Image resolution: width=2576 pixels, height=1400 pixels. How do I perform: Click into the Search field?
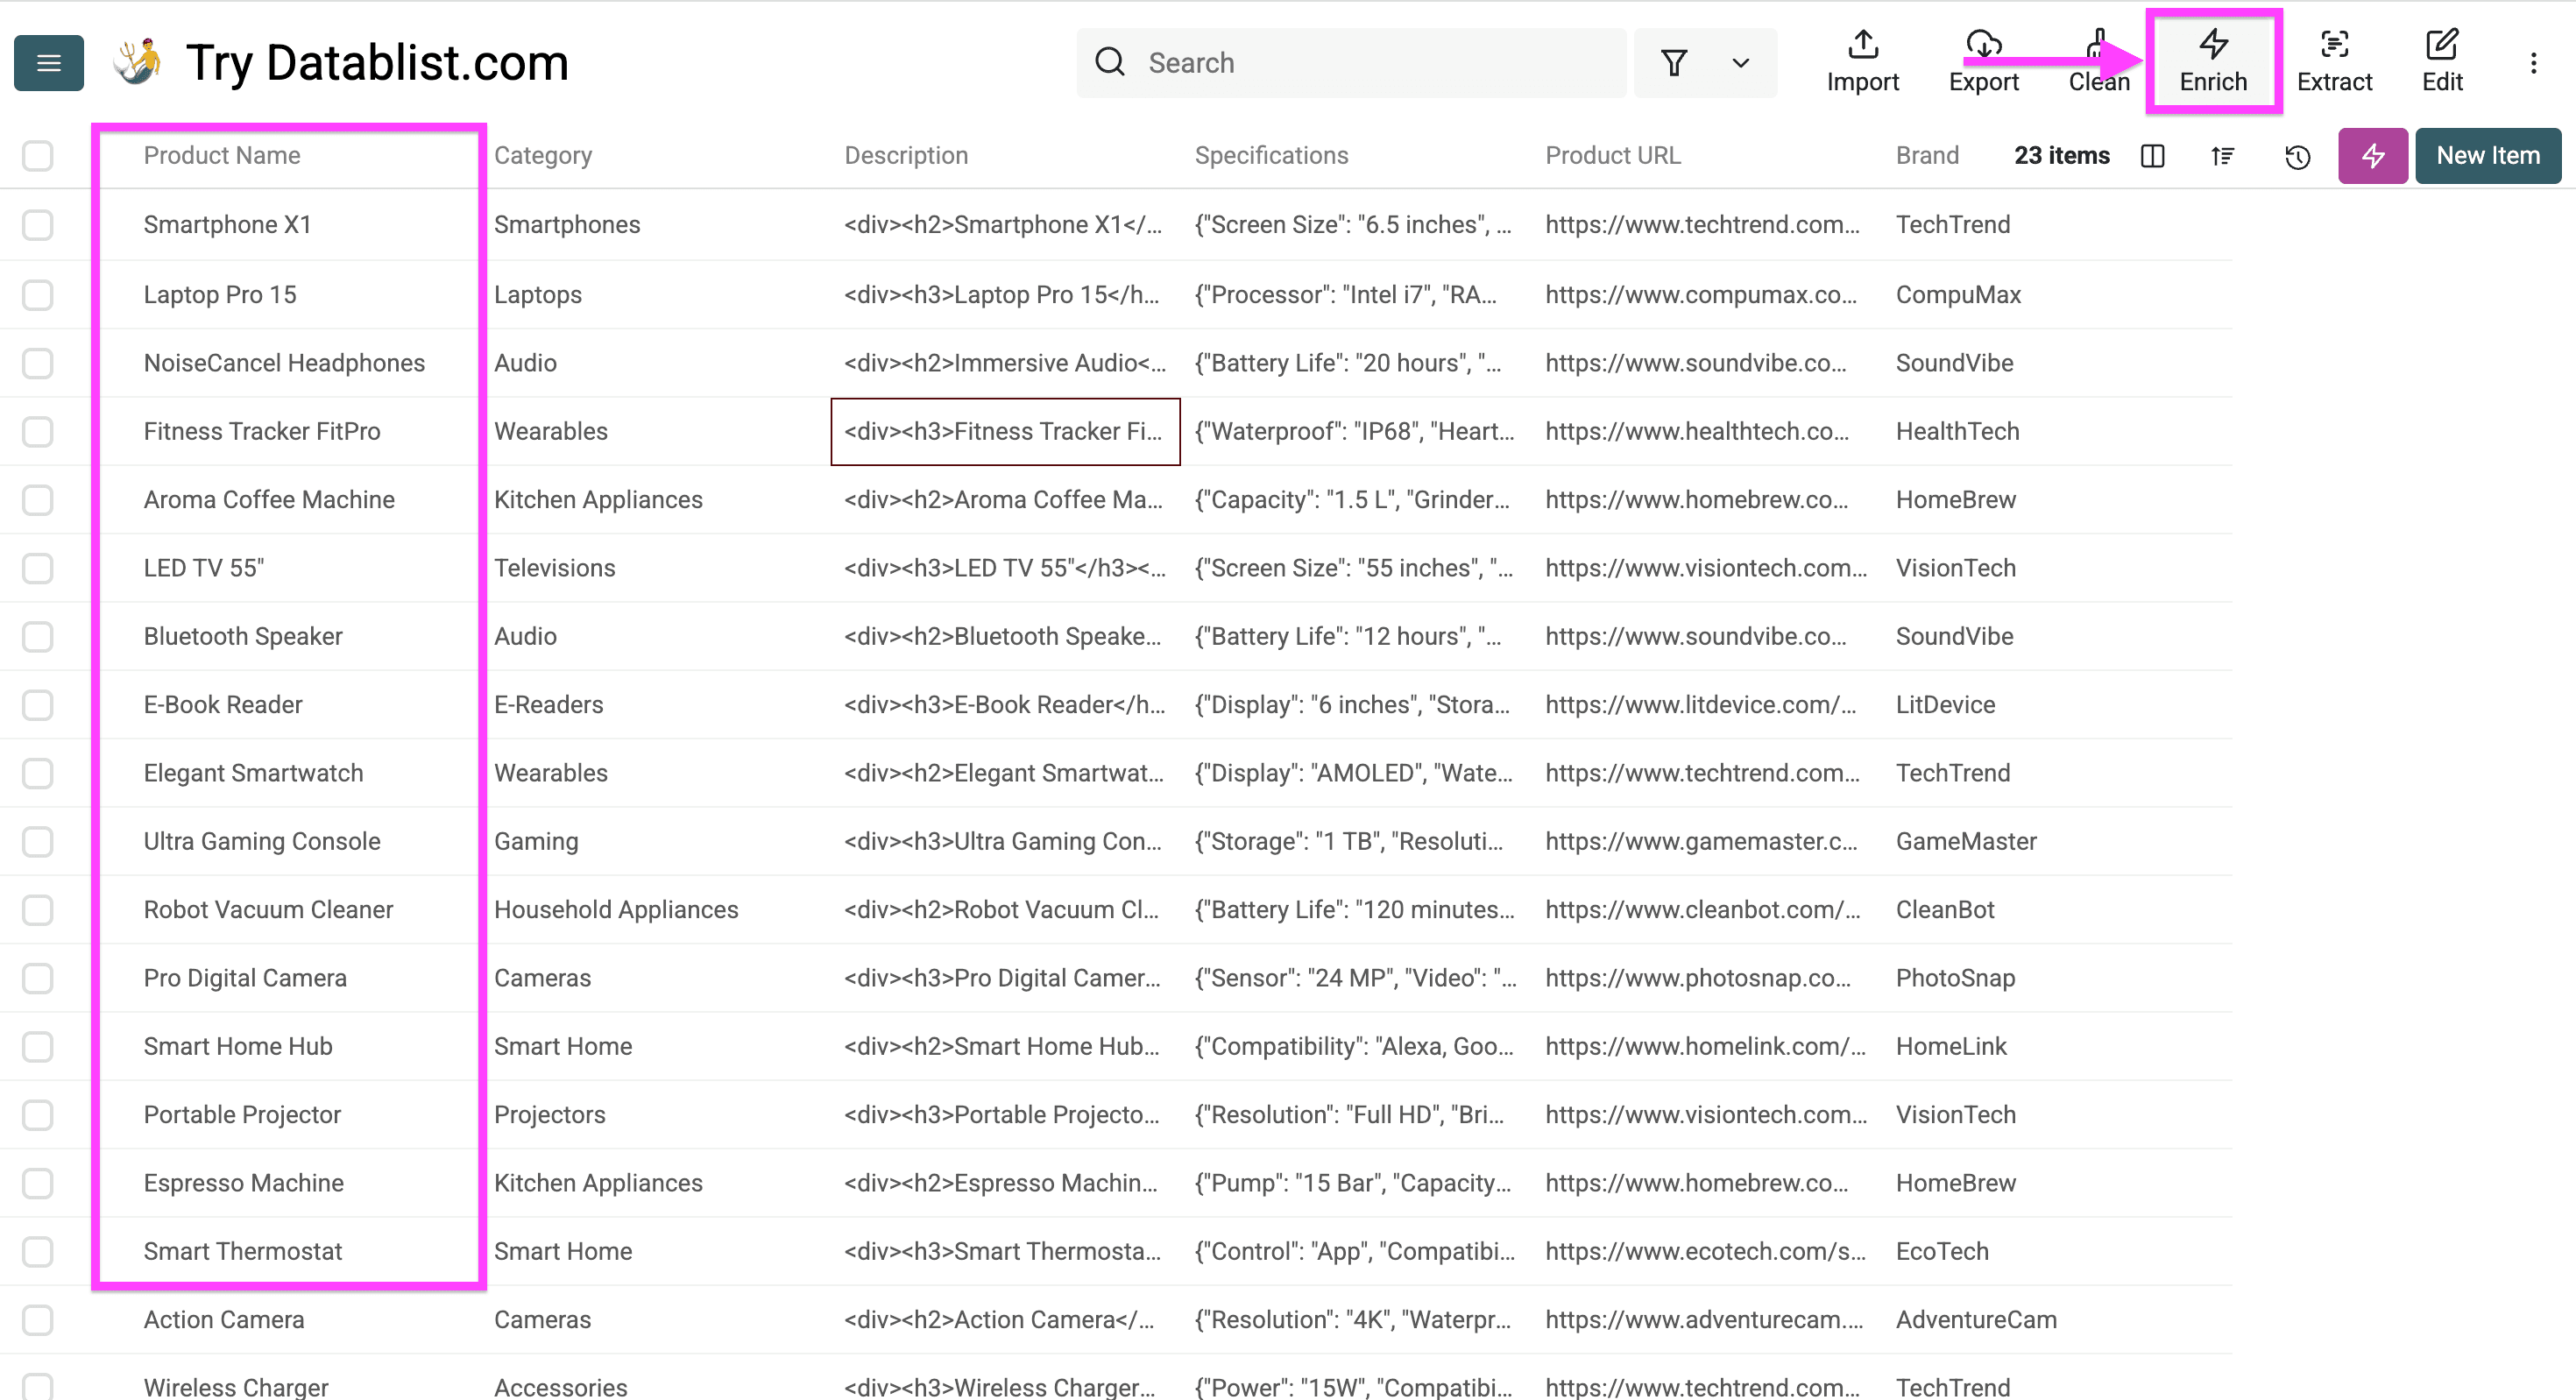[1370, 63]
